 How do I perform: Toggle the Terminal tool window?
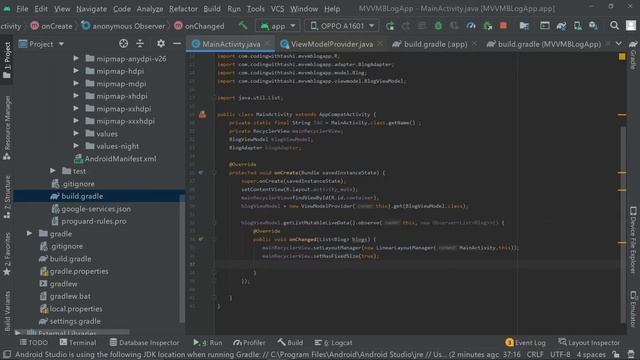(78, 342)
